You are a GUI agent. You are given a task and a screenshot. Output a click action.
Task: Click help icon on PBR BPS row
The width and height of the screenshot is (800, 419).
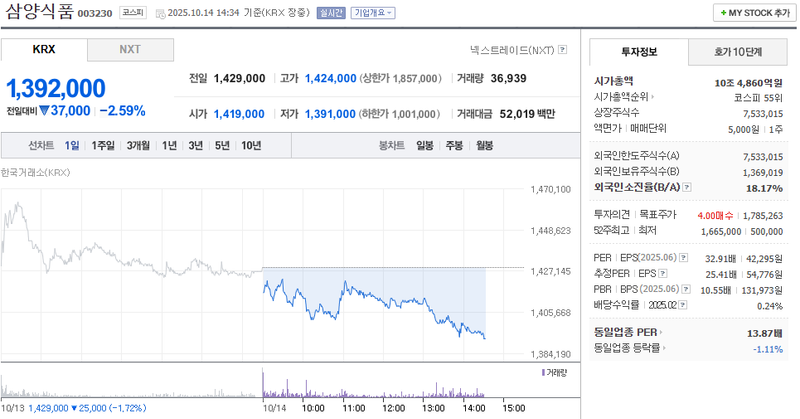[687, 288]
